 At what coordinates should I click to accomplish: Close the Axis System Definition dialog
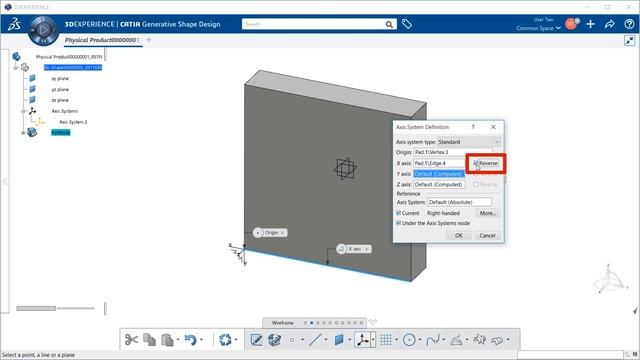tap(493, 127)
